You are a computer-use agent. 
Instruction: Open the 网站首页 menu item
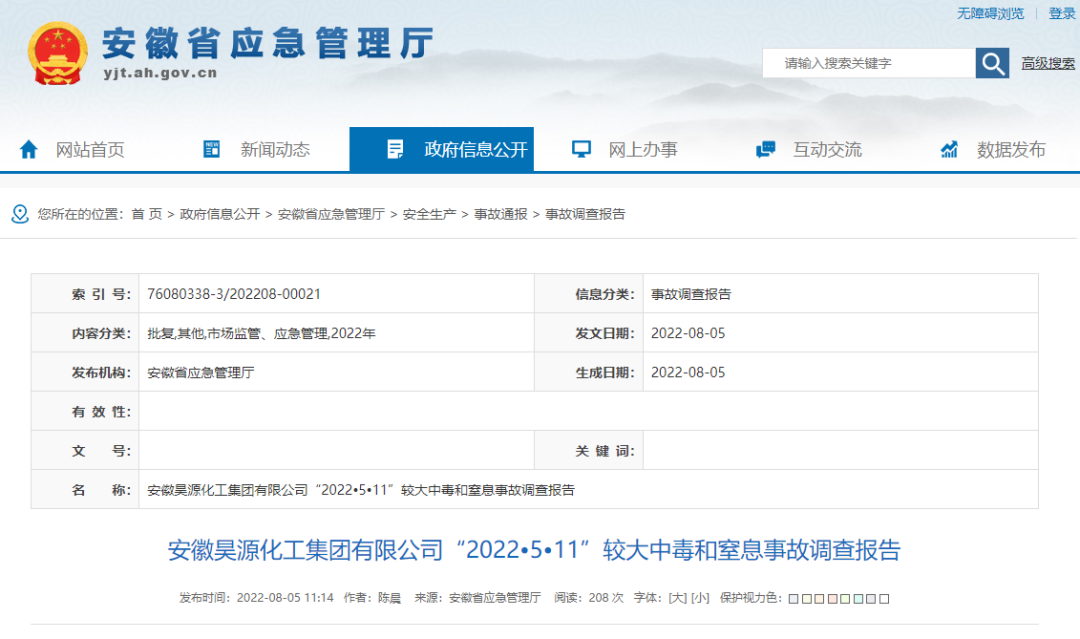click(90, 149)
